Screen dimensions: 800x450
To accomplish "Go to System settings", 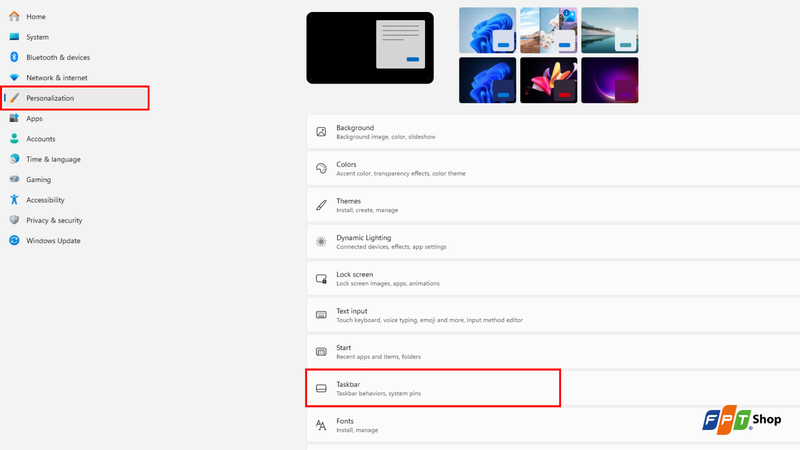I will click(37, 37).
